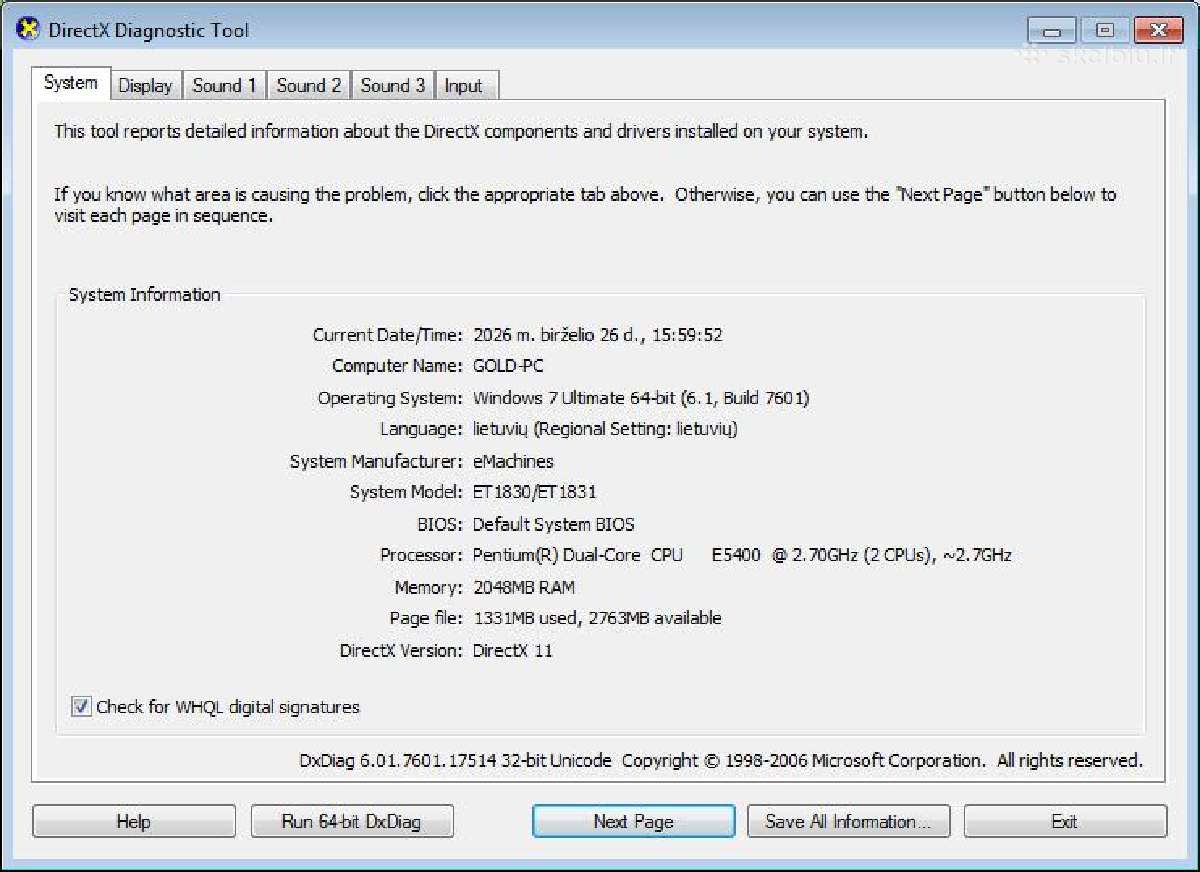Click the DirectX icon in title bar

[x=28, y=30]
